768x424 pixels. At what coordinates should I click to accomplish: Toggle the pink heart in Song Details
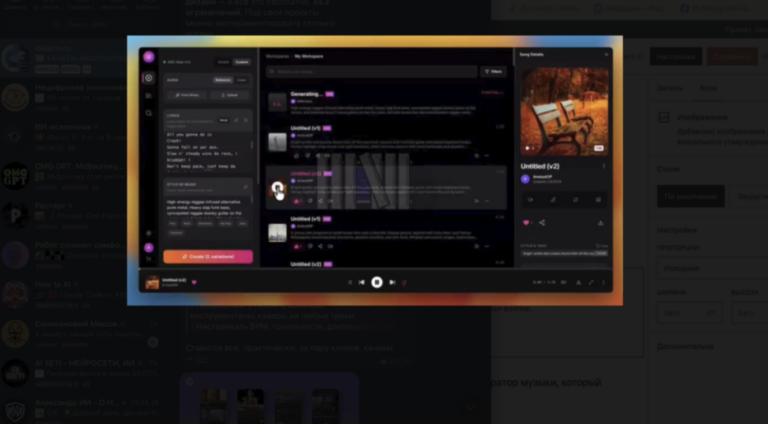(x=526, y=223)
